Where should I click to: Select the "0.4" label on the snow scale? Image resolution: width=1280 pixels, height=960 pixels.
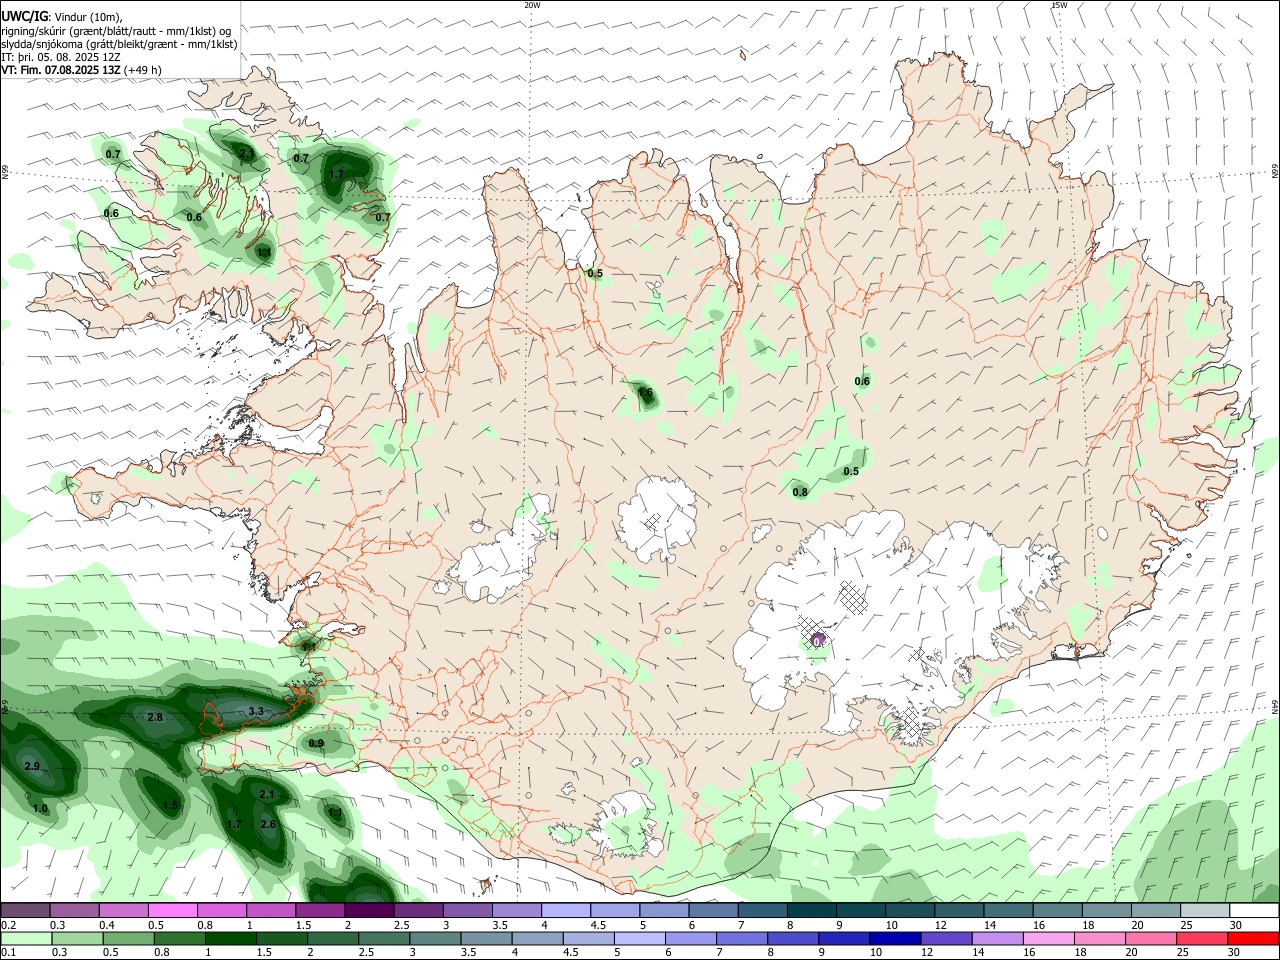coord(107,925)
